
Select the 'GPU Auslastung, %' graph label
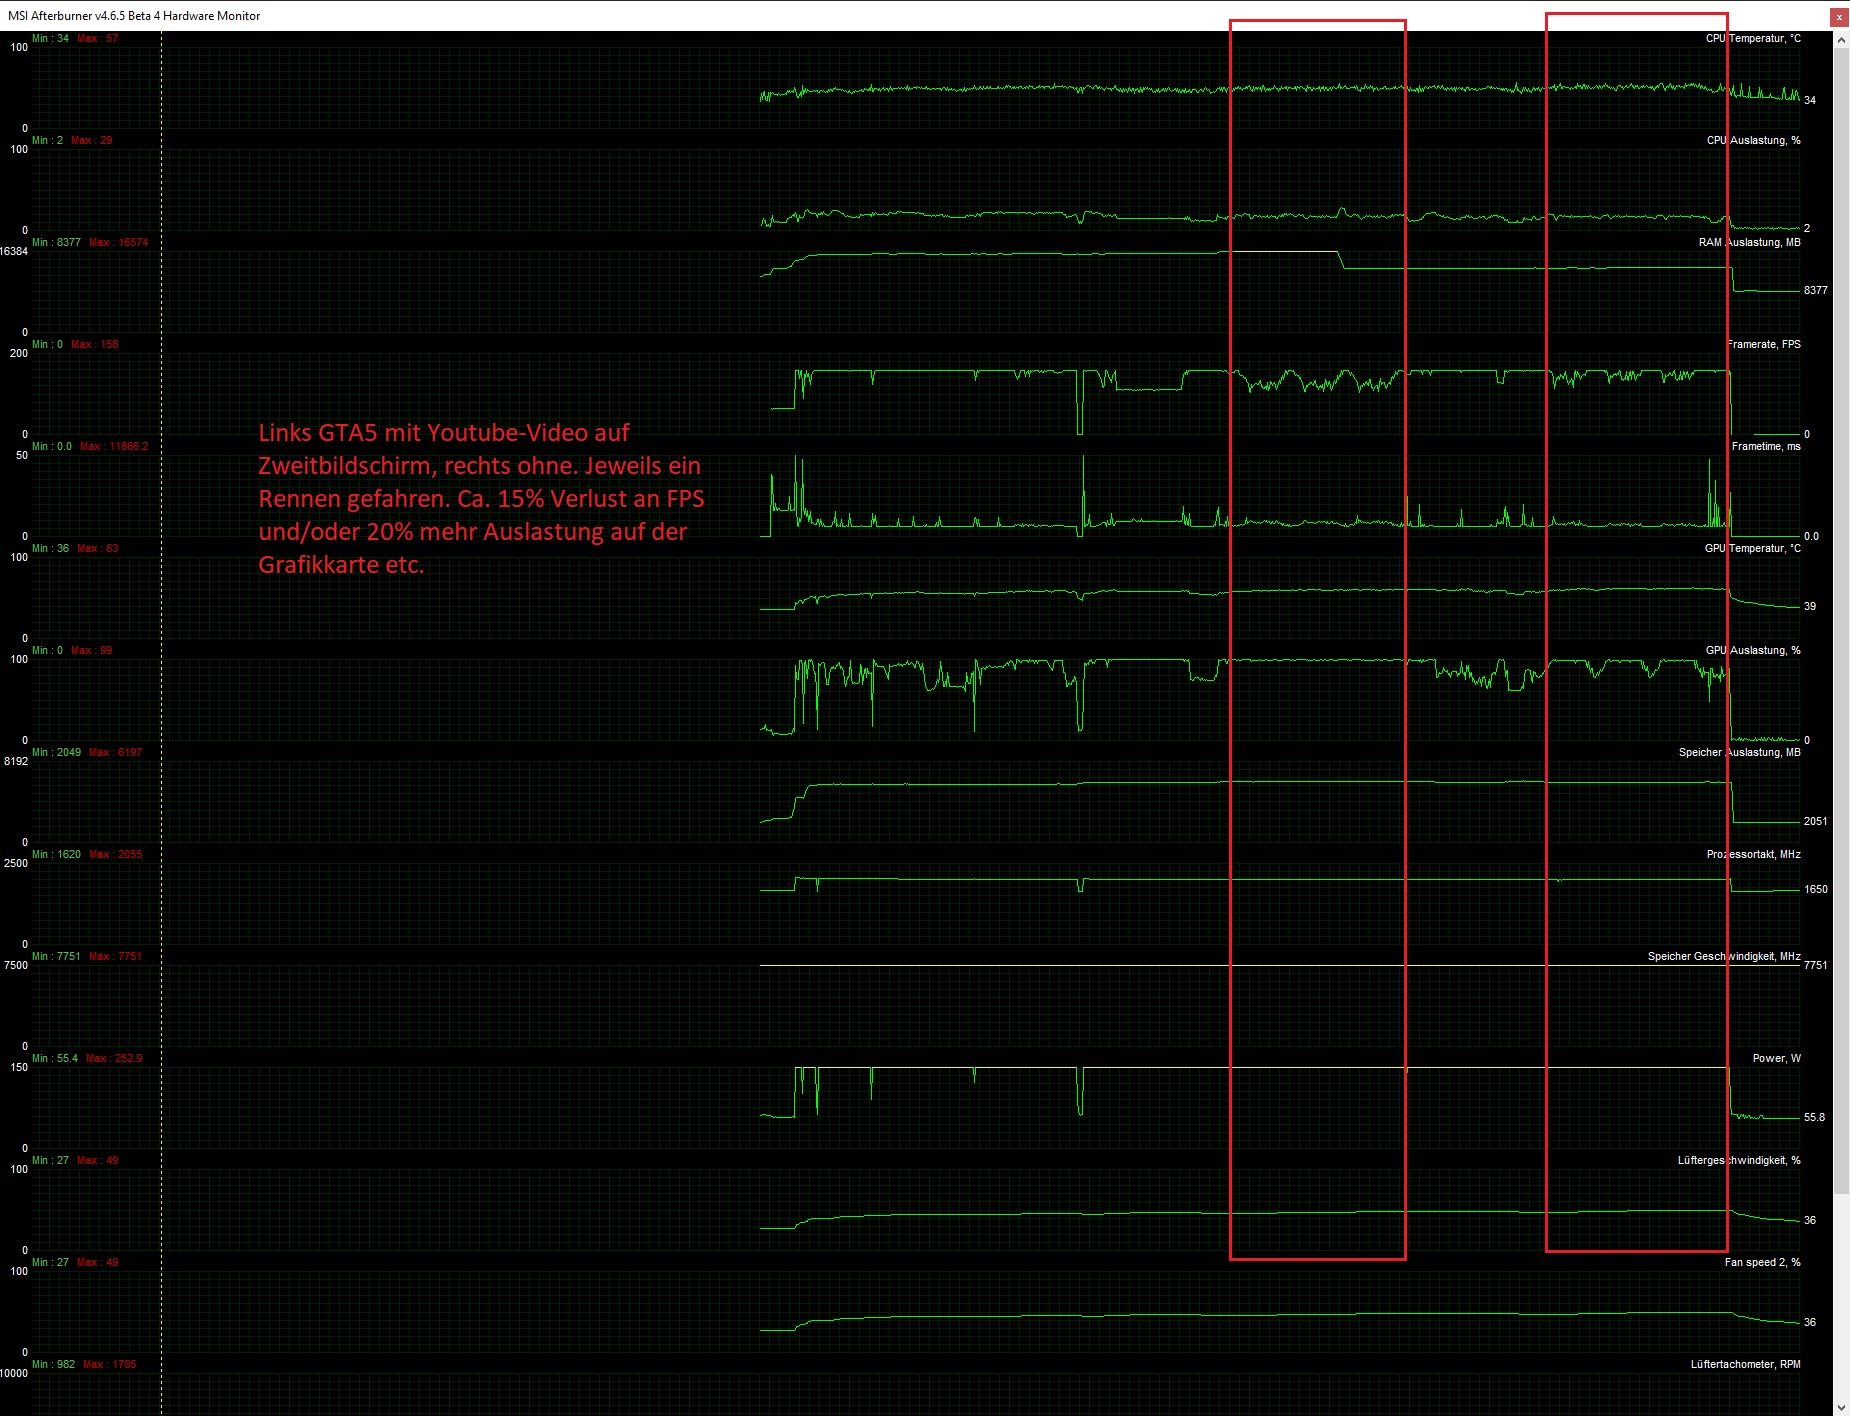click(x=1753, y=650)
